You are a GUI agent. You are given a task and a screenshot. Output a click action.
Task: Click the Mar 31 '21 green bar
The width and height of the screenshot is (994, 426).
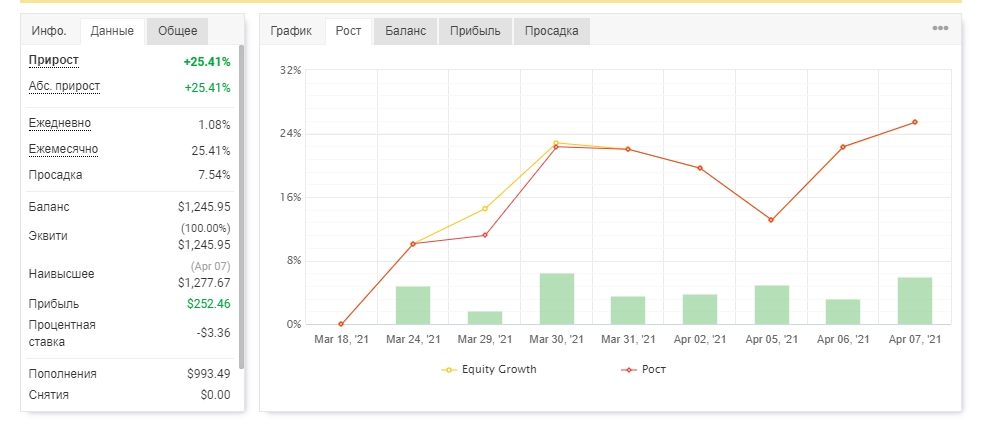(628, 311)
